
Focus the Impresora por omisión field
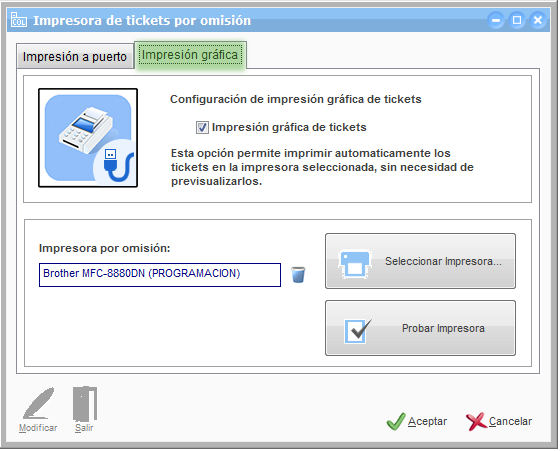(160, 274)
